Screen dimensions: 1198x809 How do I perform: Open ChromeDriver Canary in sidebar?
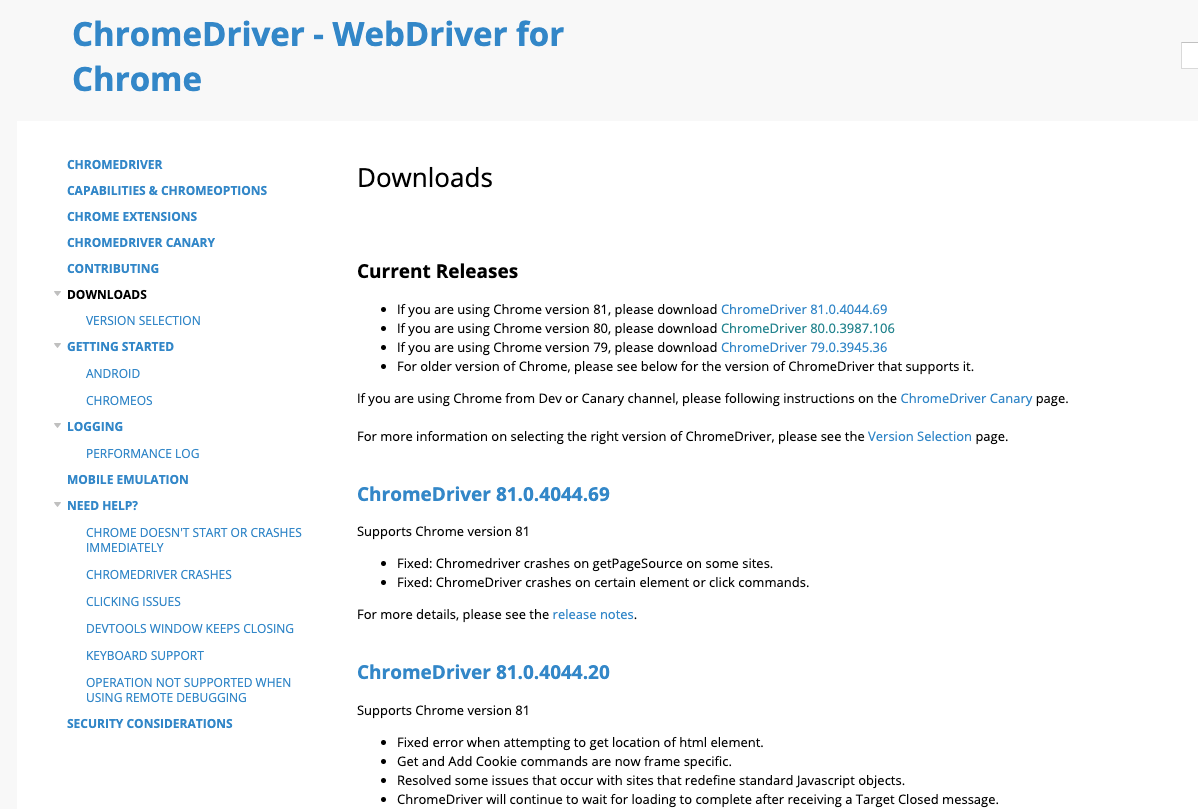141,242
